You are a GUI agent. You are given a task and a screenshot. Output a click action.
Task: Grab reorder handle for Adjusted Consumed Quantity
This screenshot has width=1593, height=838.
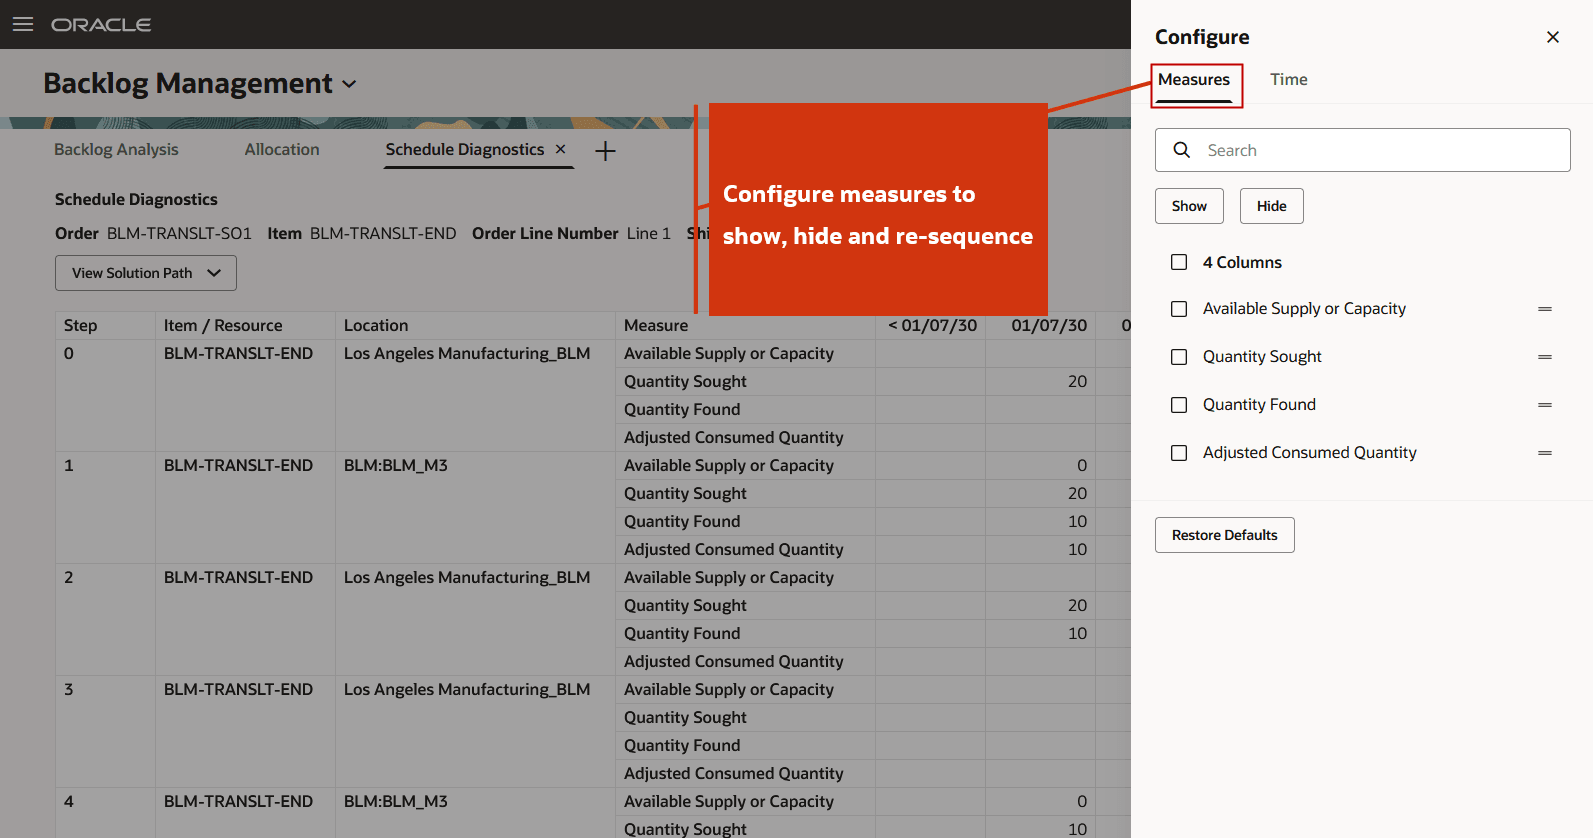(x=1545, y=453)
